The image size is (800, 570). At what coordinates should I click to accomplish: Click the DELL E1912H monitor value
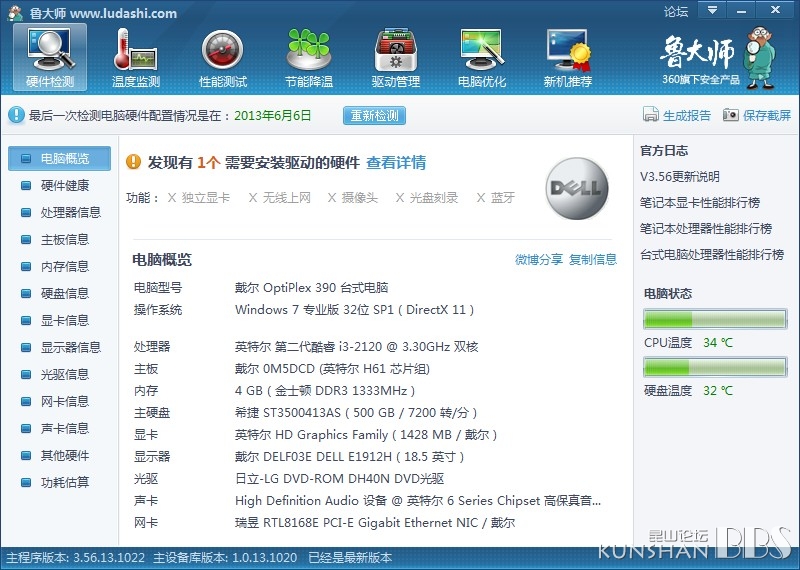point(349,457)
